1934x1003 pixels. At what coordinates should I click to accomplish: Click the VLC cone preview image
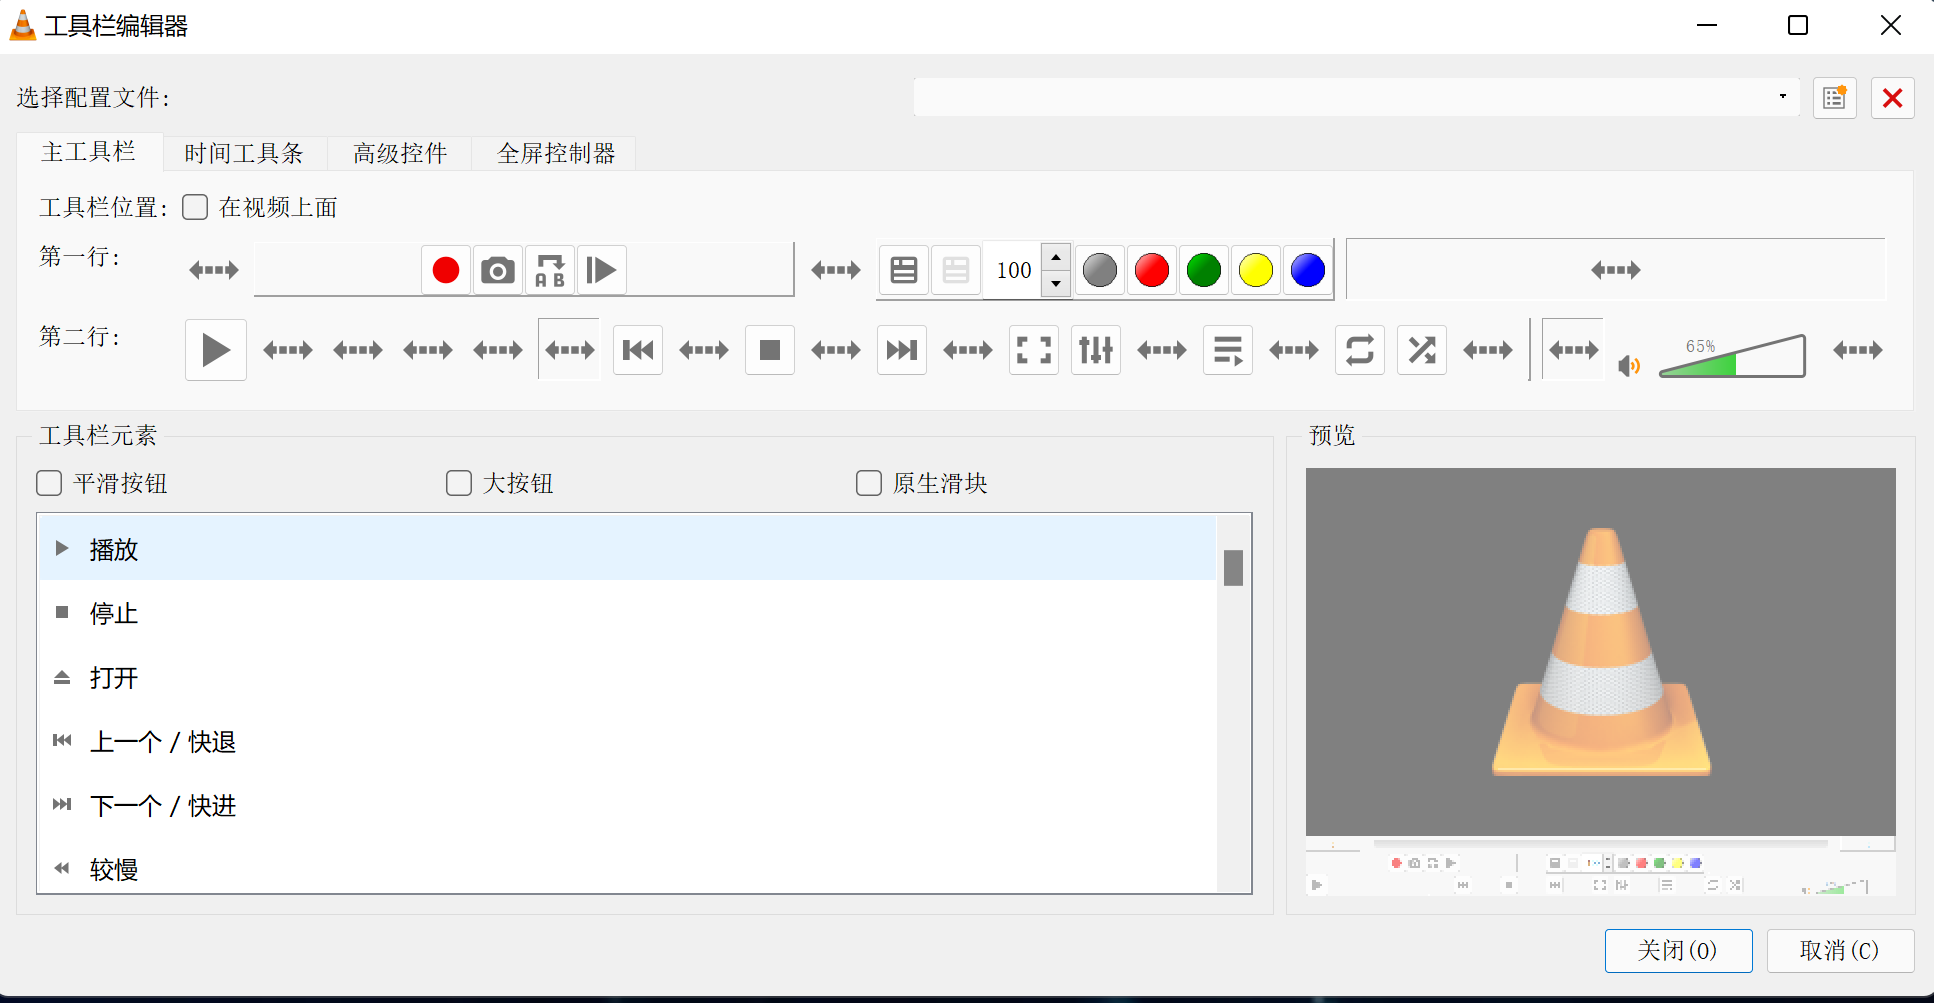(x=1601, y=651)
